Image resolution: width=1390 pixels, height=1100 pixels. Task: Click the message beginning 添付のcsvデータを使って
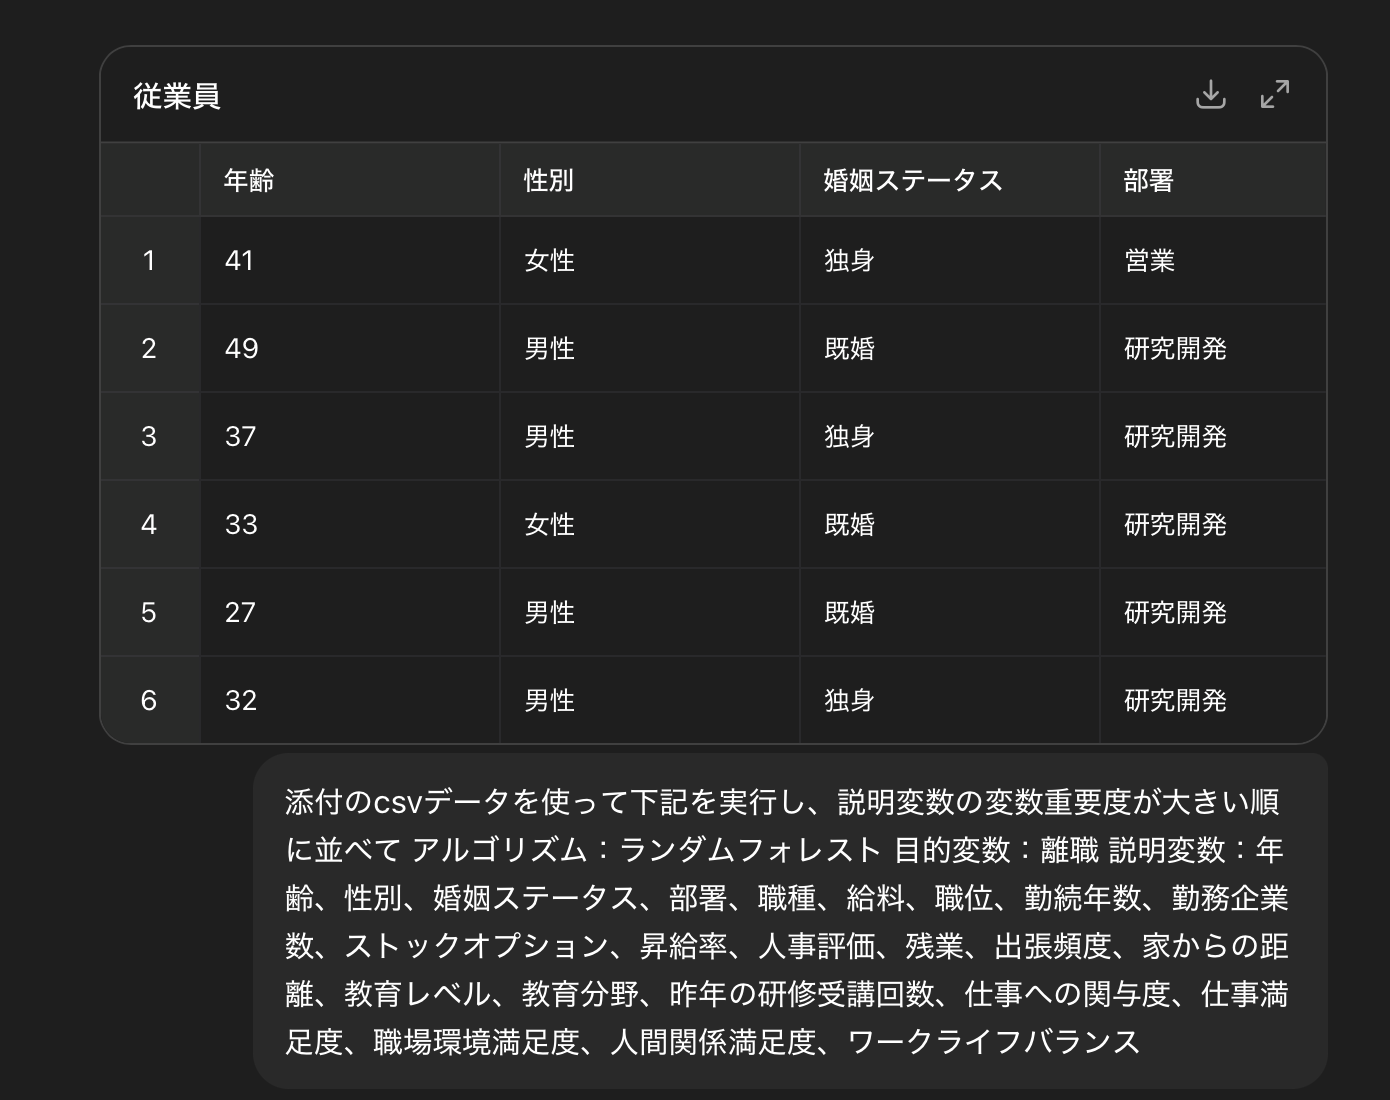[790, 921]
